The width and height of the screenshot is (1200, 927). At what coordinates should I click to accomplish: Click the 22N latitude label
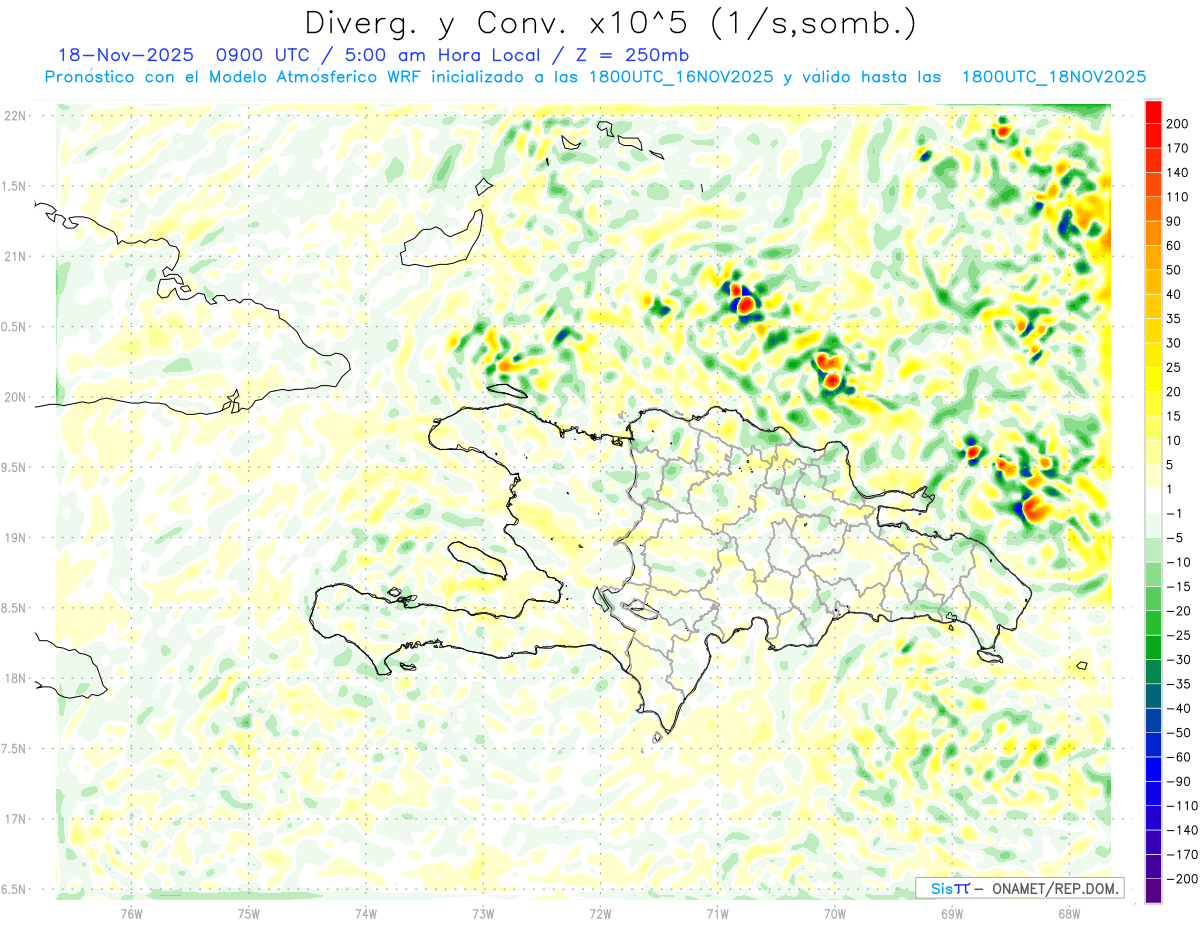click(x=14, y=116)
